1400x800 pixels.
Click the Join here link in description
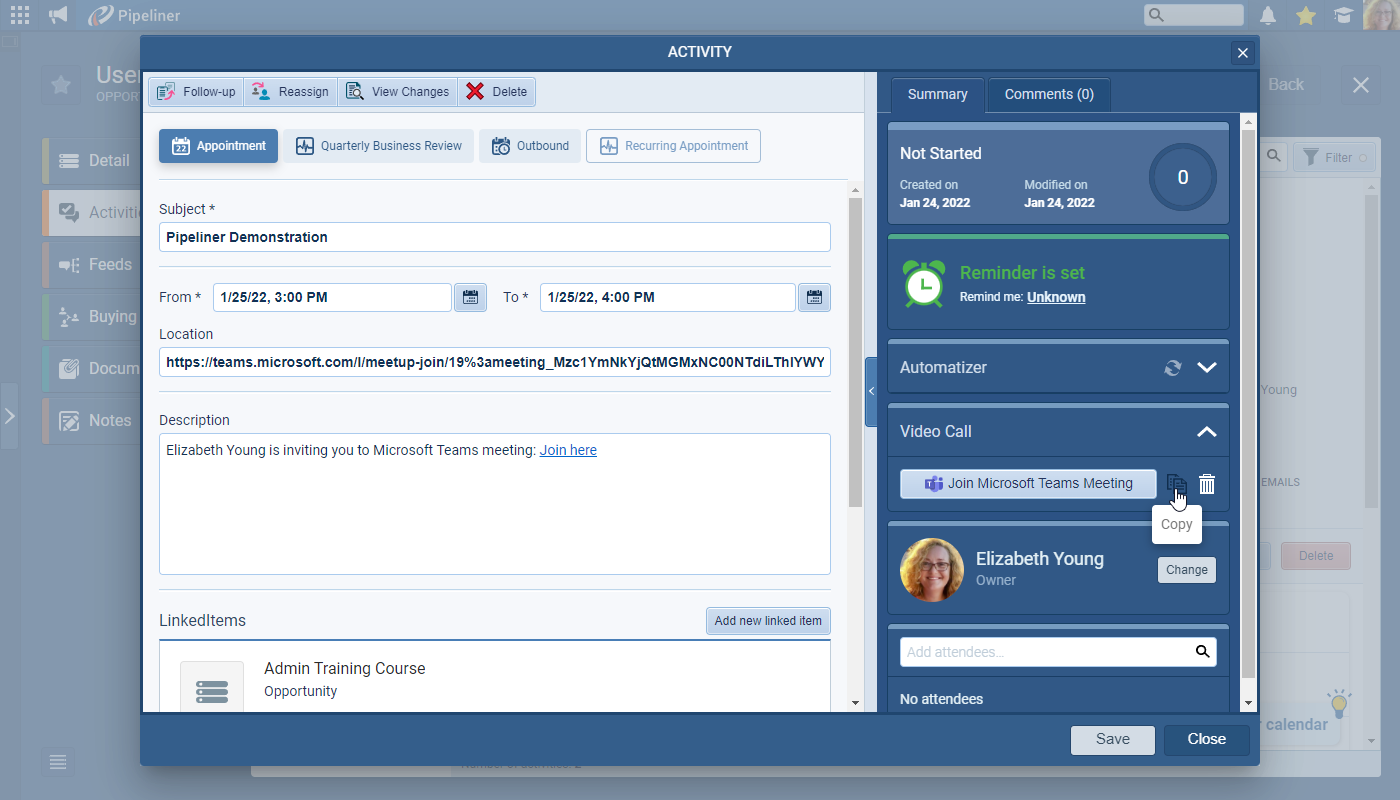coord(568,450)
